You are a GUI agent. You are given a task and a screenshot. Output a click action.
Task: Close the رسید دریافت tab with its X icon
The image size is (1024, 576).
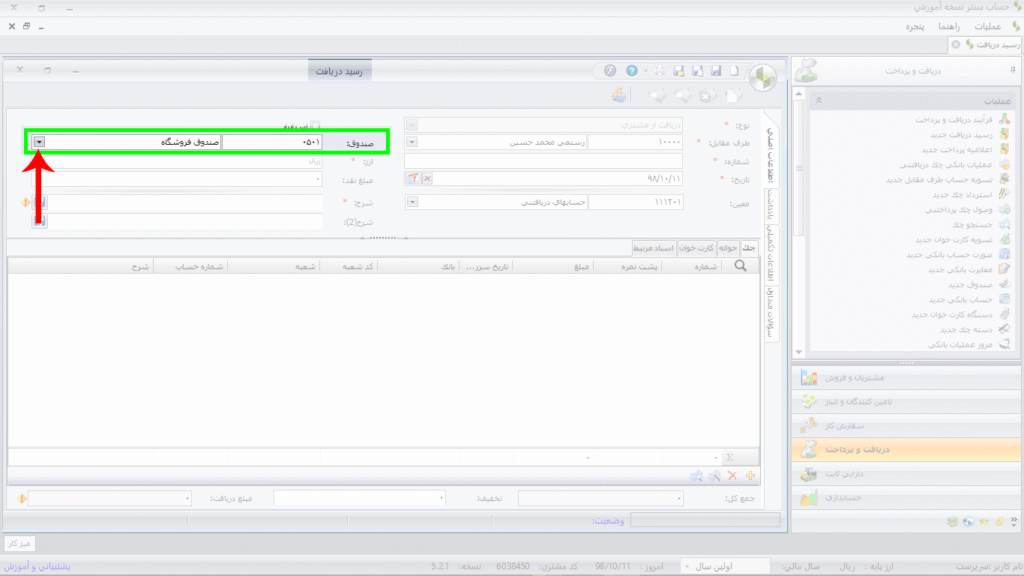pyautogui.click(x=955, y=44)
